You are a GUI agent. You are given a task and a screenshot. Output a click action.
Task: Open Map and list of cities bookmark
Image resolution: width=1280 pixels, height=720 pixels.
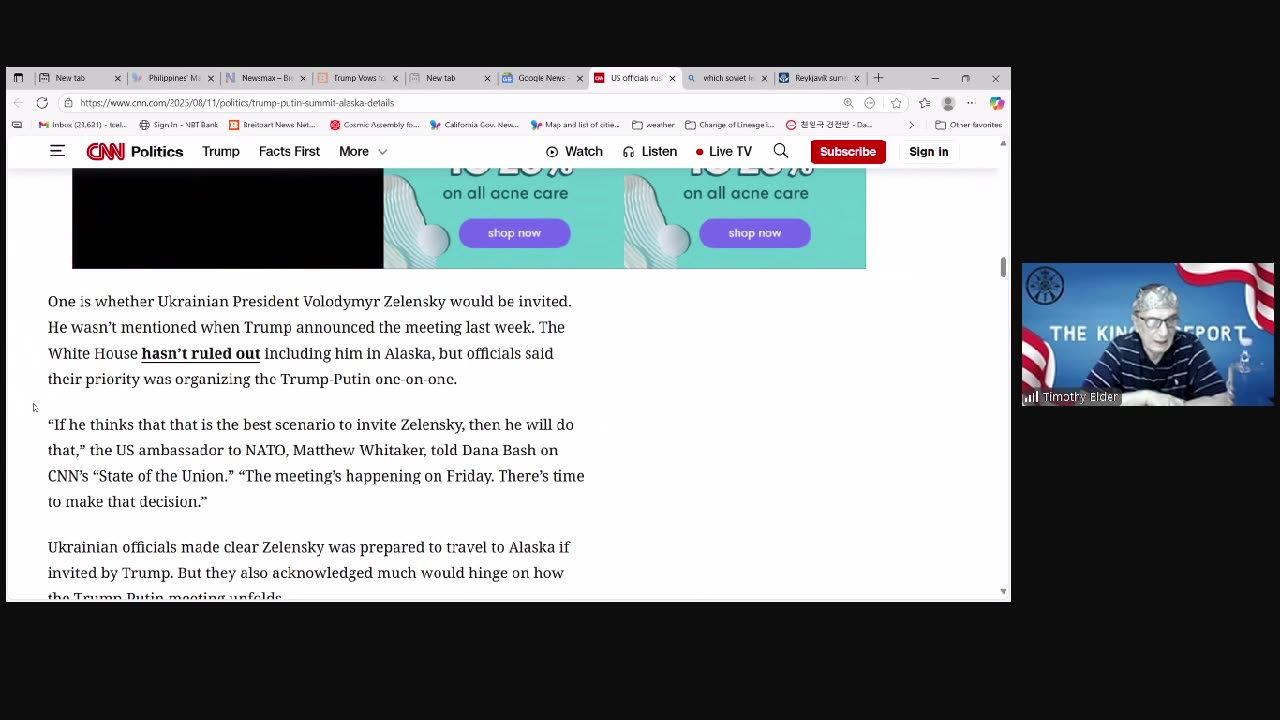pos(575,125)
